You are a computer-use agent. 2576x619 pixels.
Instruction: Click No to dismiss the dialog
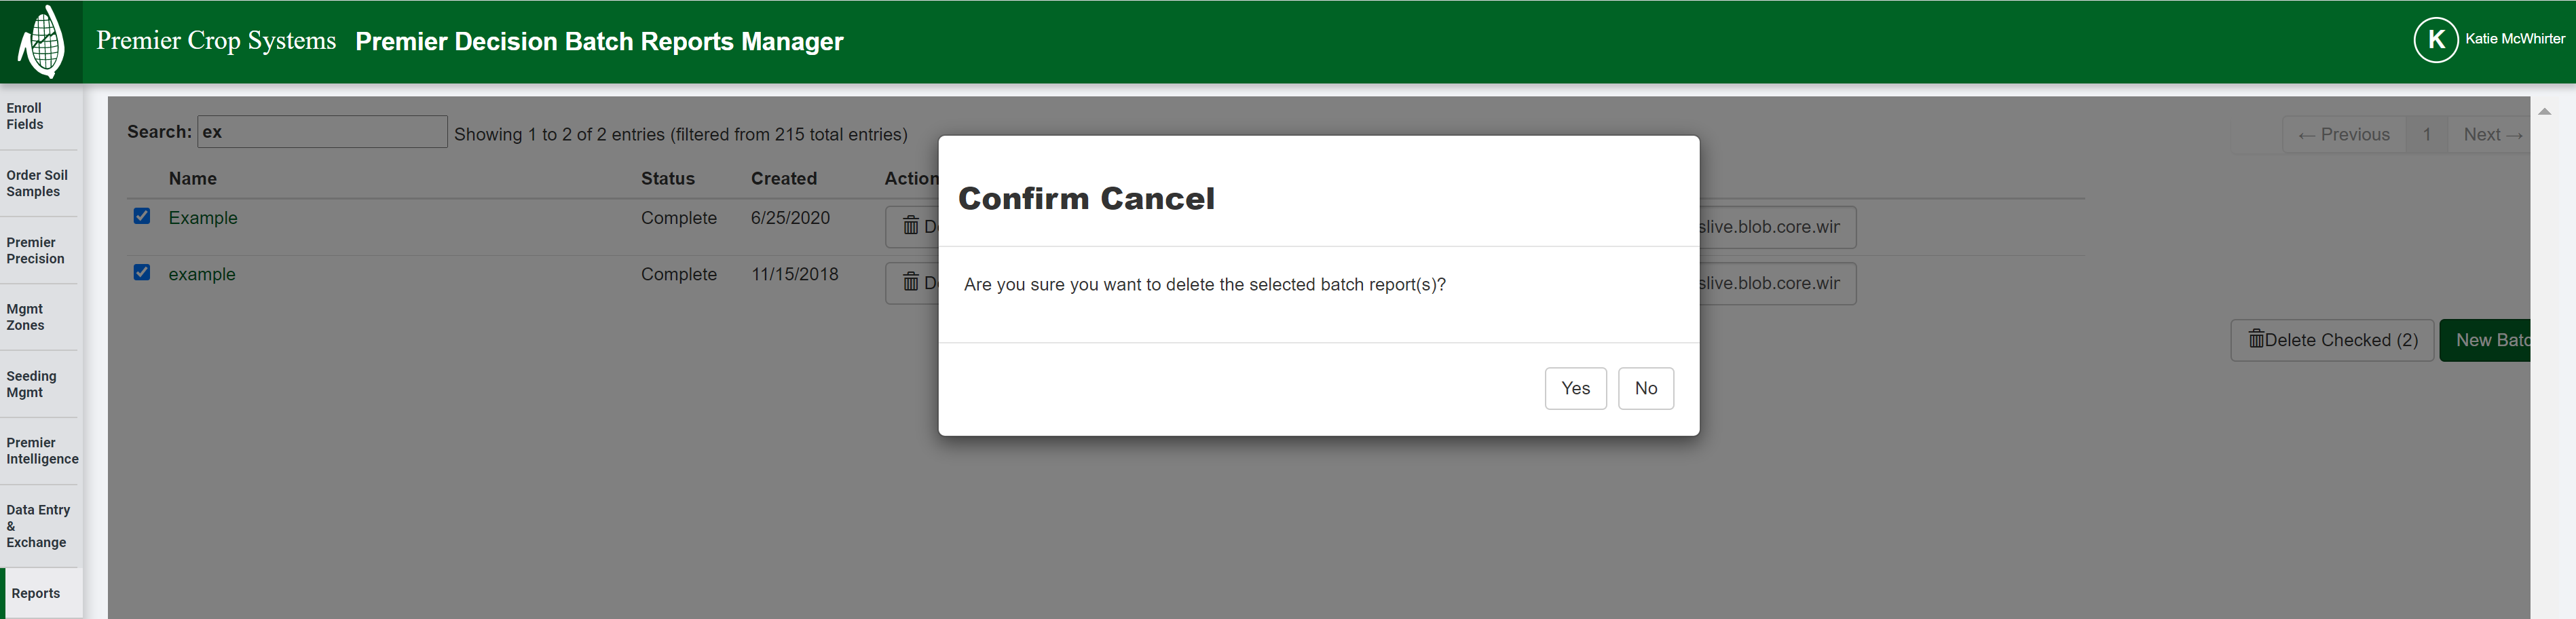tap(1645, 388)
